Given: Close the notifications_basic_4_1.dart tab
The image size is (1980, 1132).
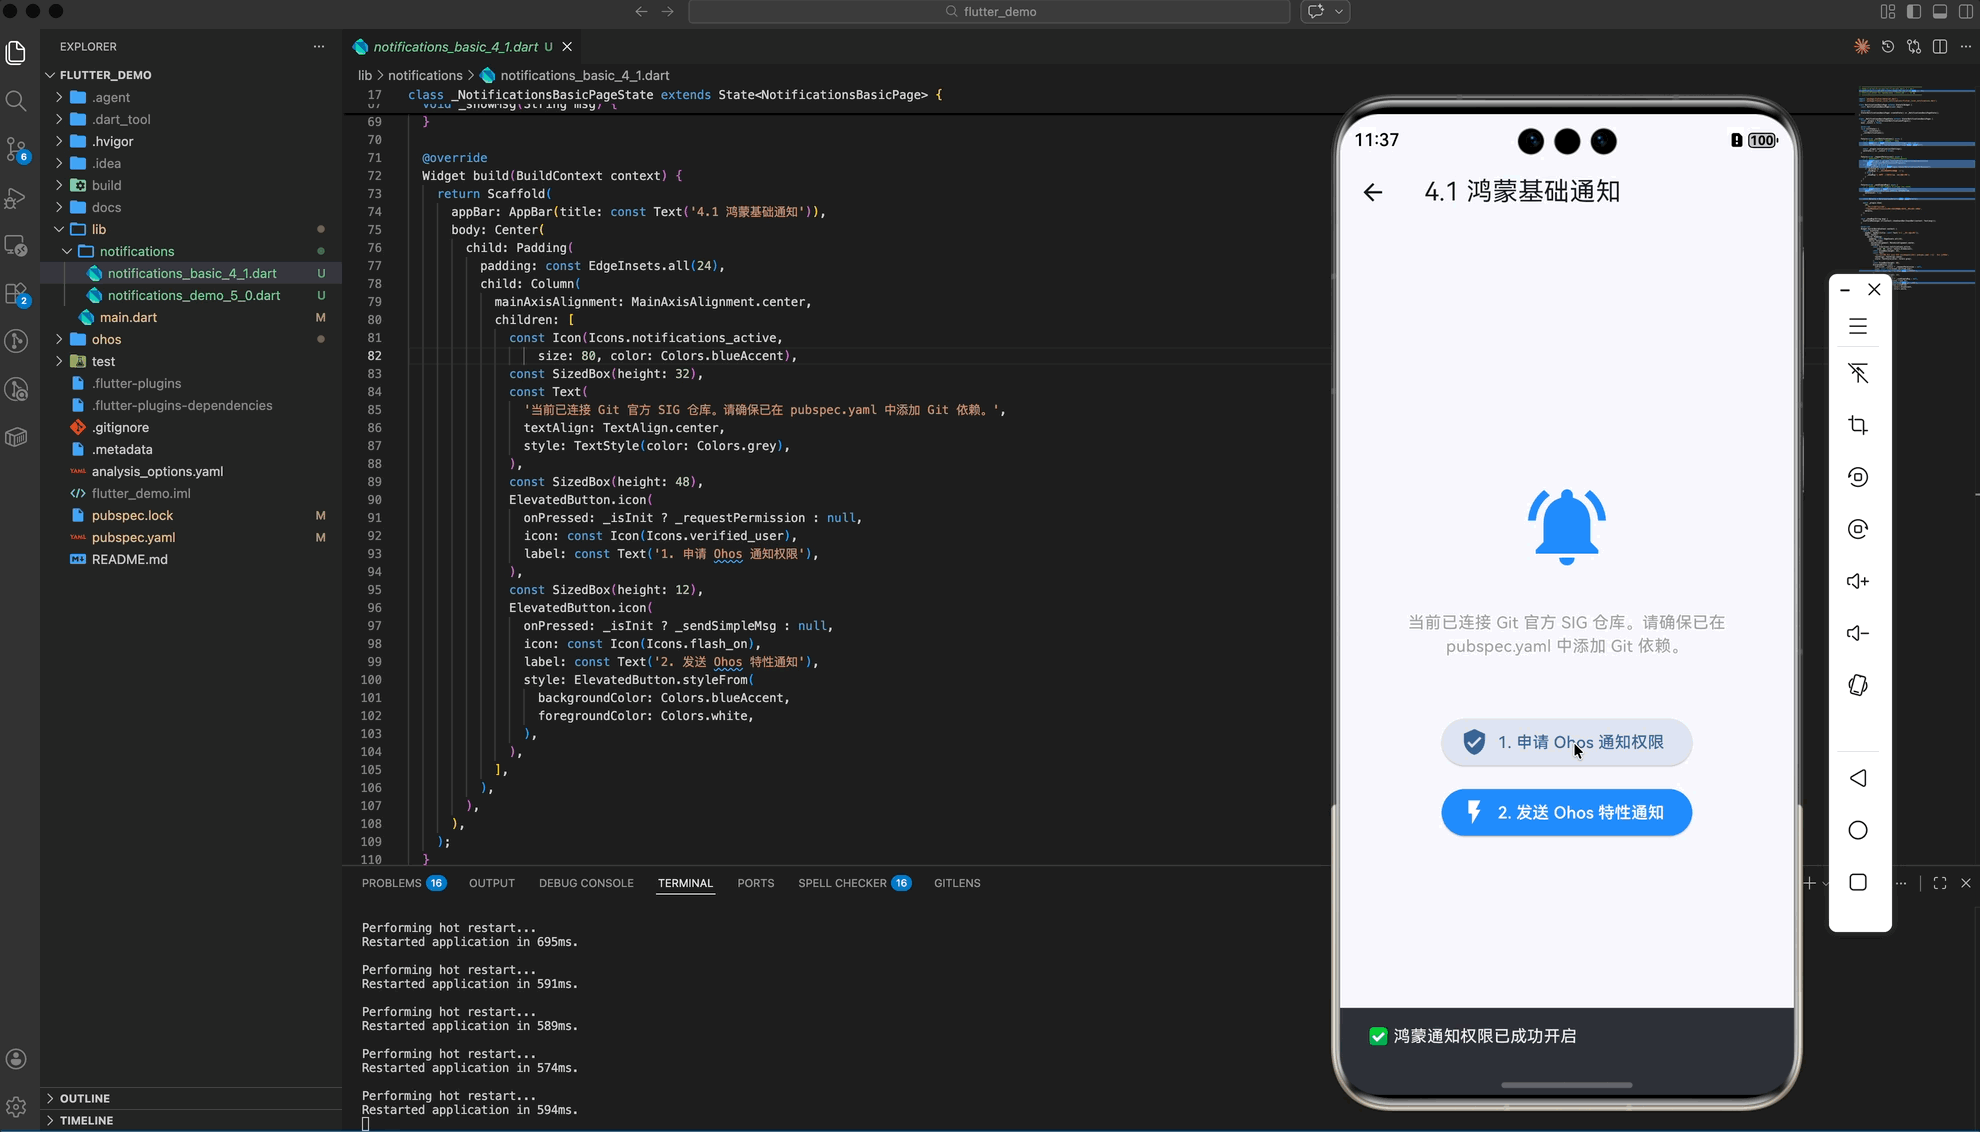Looking at the screenshot, I should coord(567,47).
